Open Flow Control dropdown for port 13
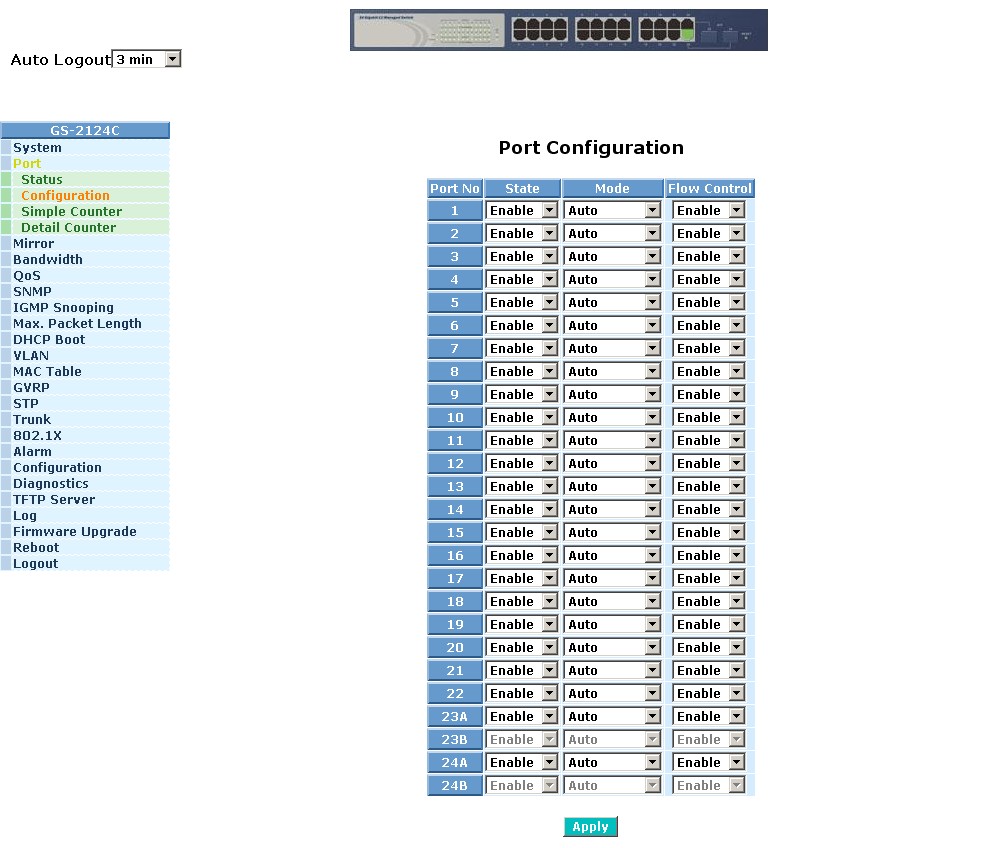The width and height of the screenshot is (1006, 848). point(708,486)
